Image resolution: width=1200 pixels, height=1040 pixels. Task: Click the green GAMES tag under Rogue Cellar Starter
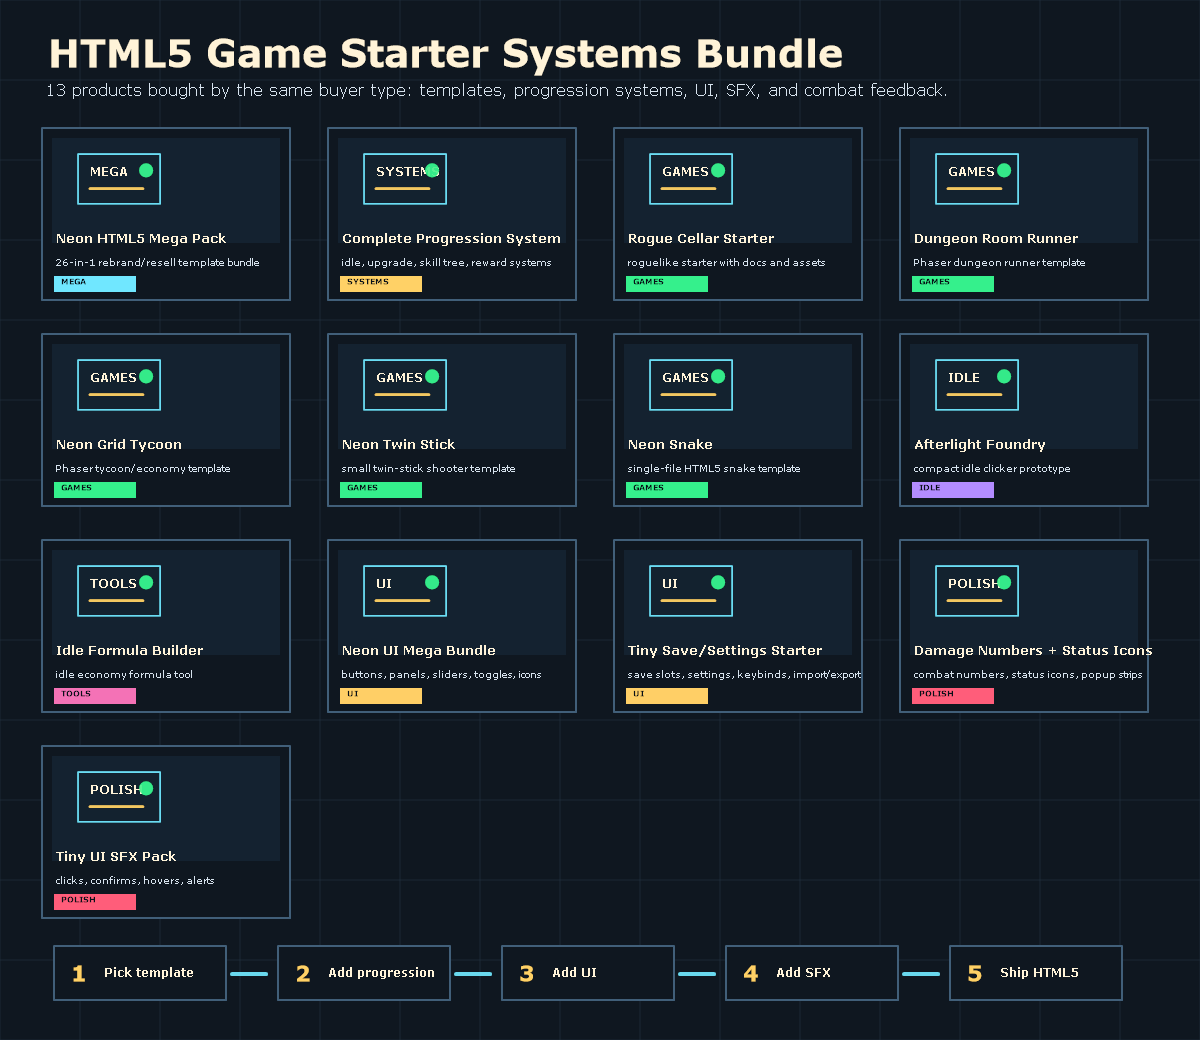[667, 284]
